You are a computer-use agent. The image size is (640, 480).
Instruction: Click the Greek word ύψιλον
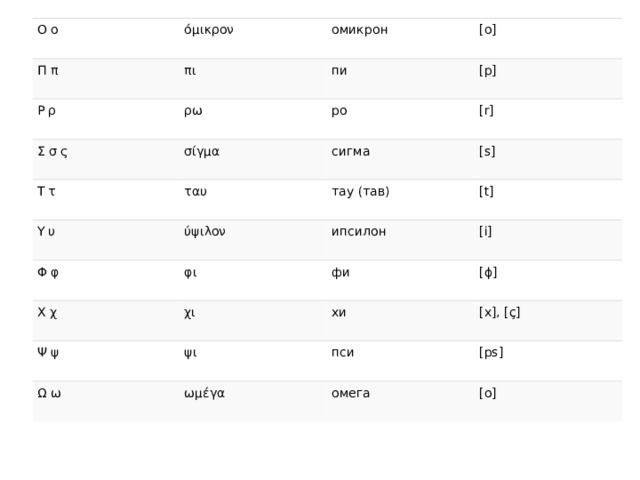[x=204, y=231]
